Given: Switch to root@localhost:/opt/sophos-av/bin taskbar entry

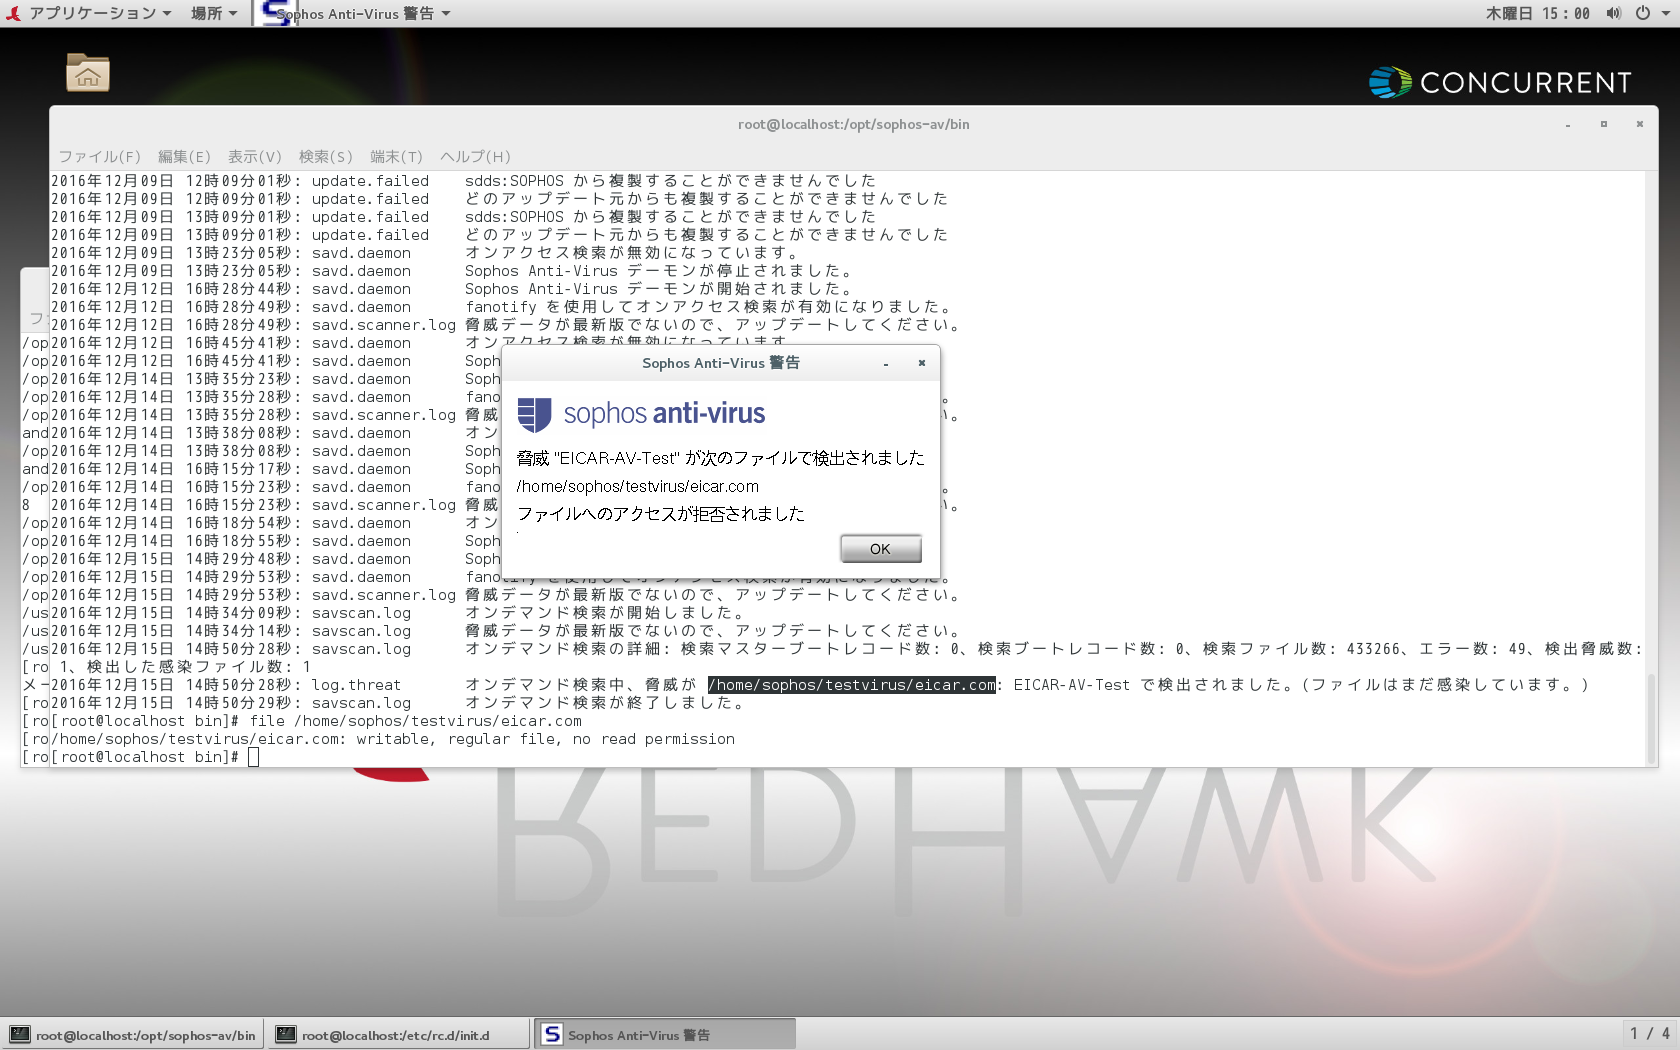Looking at the screenshot, I should pyautogui.click(x=133, y=1035).
